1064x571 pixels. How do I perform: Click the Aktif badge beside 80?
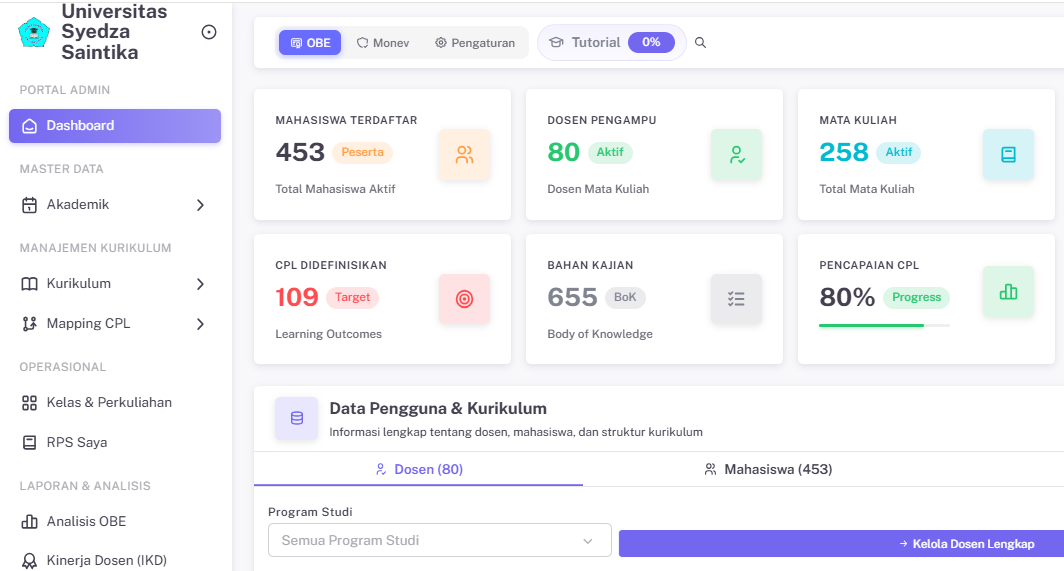[609, 152]
